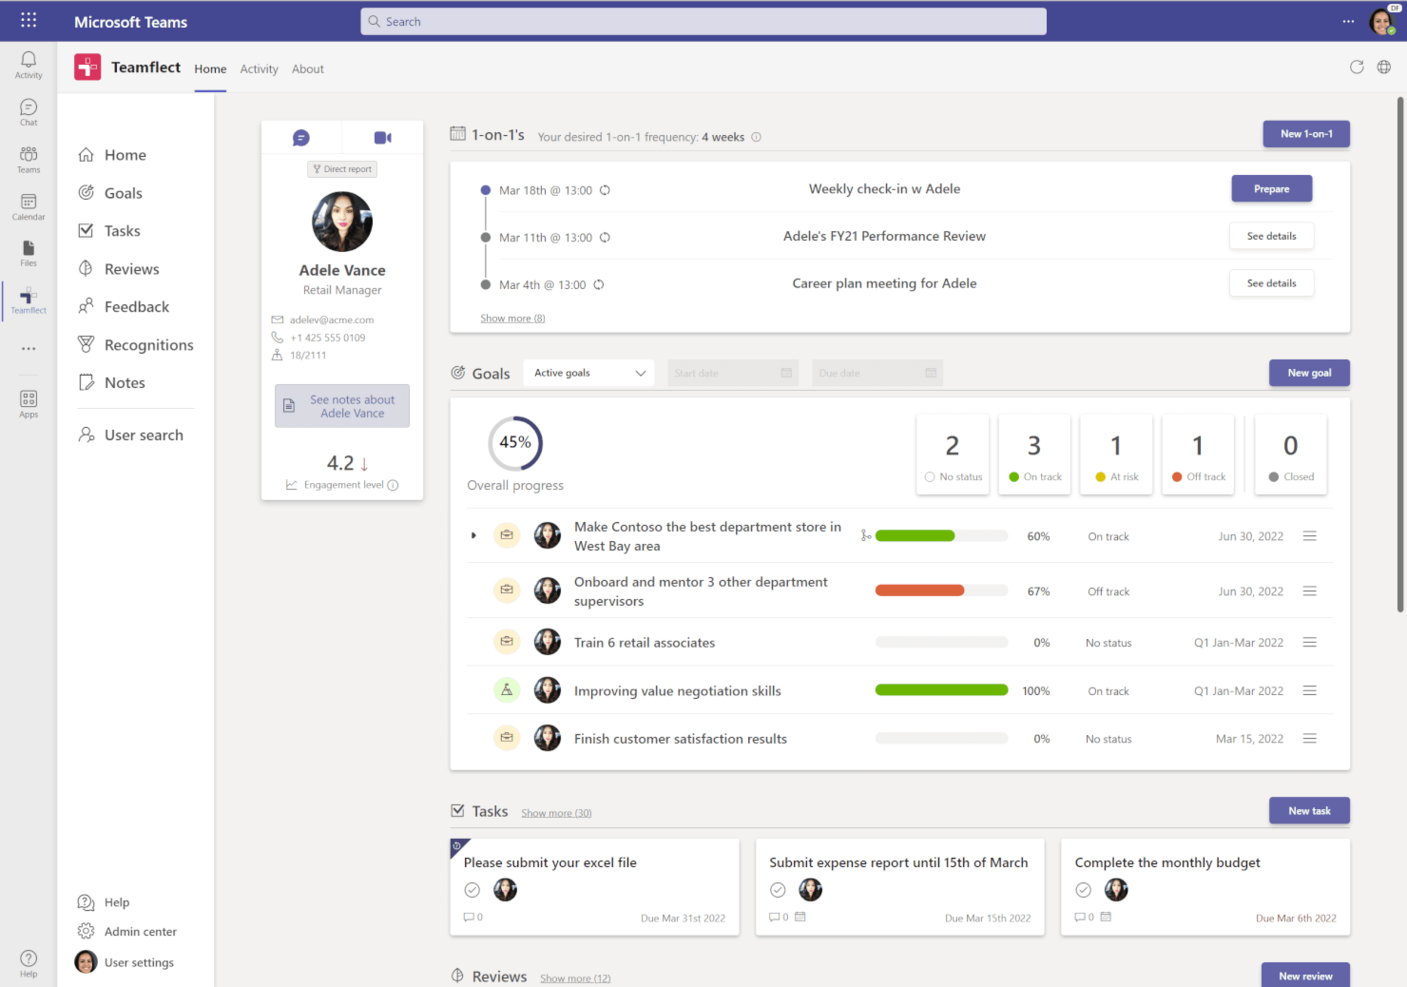Mark Please submit your excel file complete
Screen dimensions: 1407x987
472,890
